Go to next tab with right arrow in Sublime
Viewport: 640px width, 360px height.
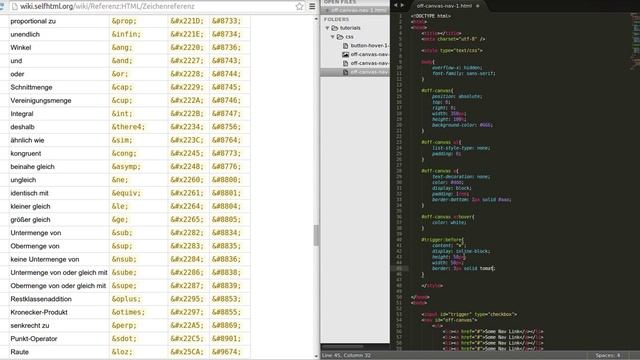pos(402,5)
